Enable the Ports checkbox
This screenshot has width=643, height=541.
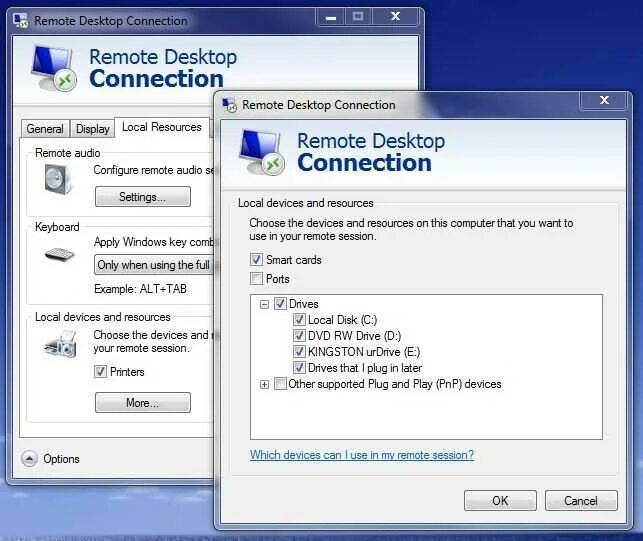click(256, 278)
